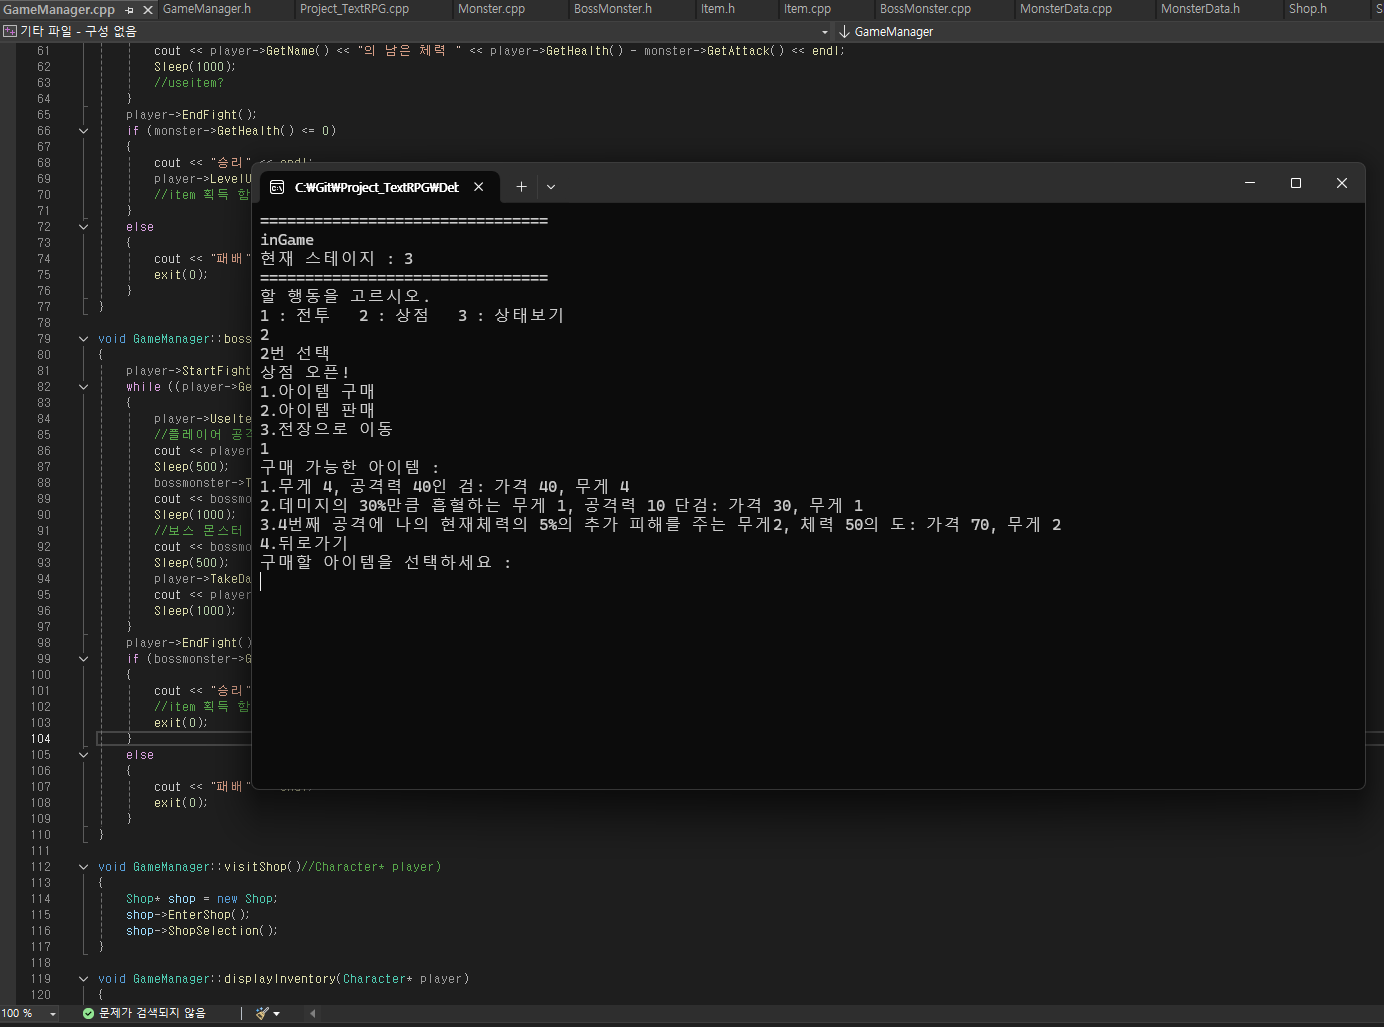Click the cmd icon on the terminal tab
Image resolution: width=1384 pixels, height=1027 pixels.
278,187
